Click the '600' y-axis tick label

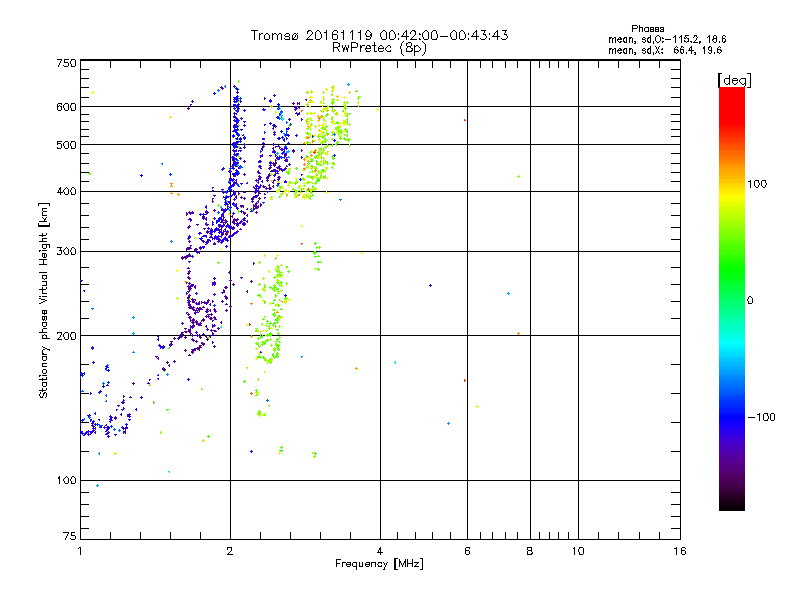point(66,107)
